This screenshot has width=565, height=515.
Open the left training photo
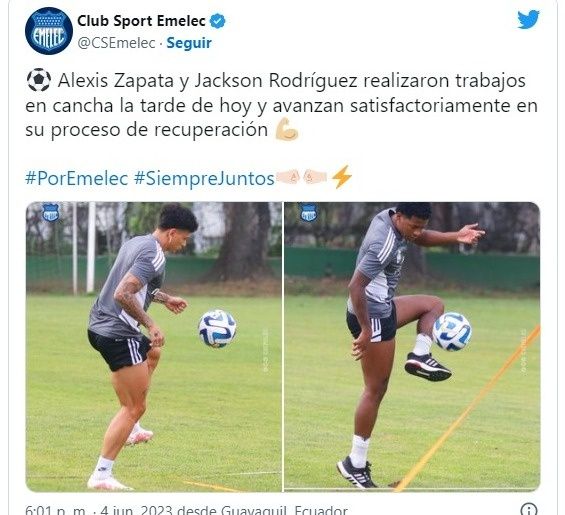pos(154,347)
